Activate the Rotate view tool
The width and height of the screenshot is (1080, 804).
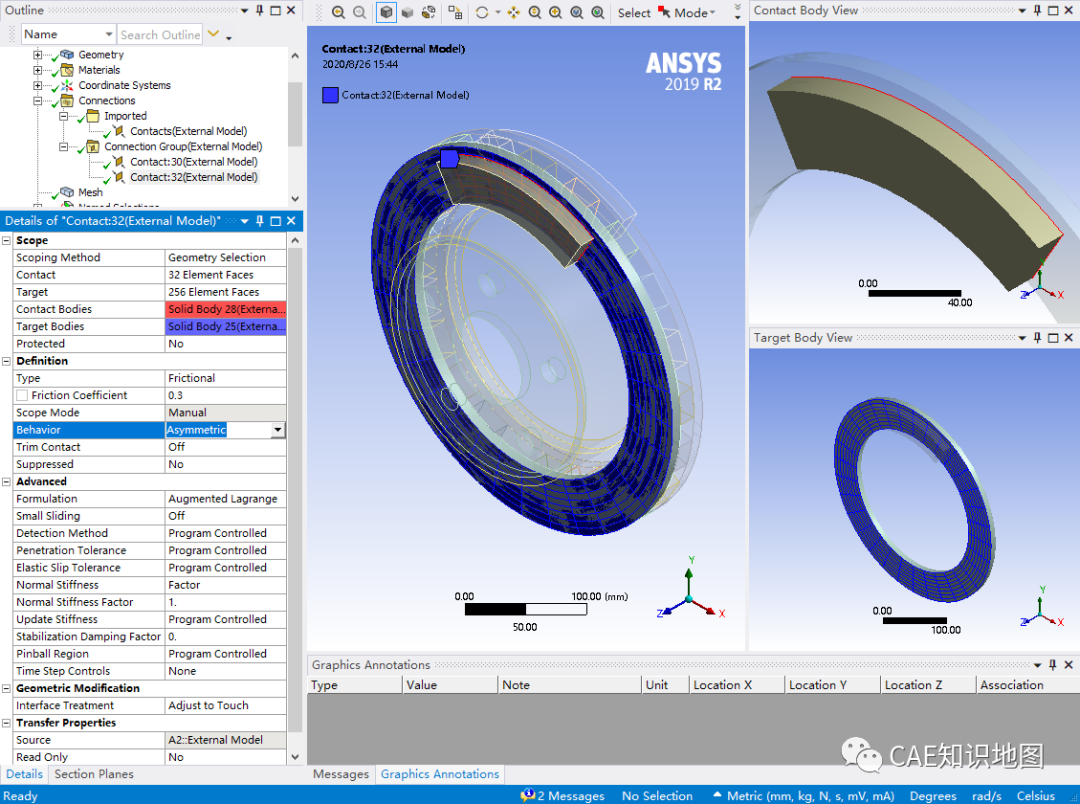click(482, 12)
